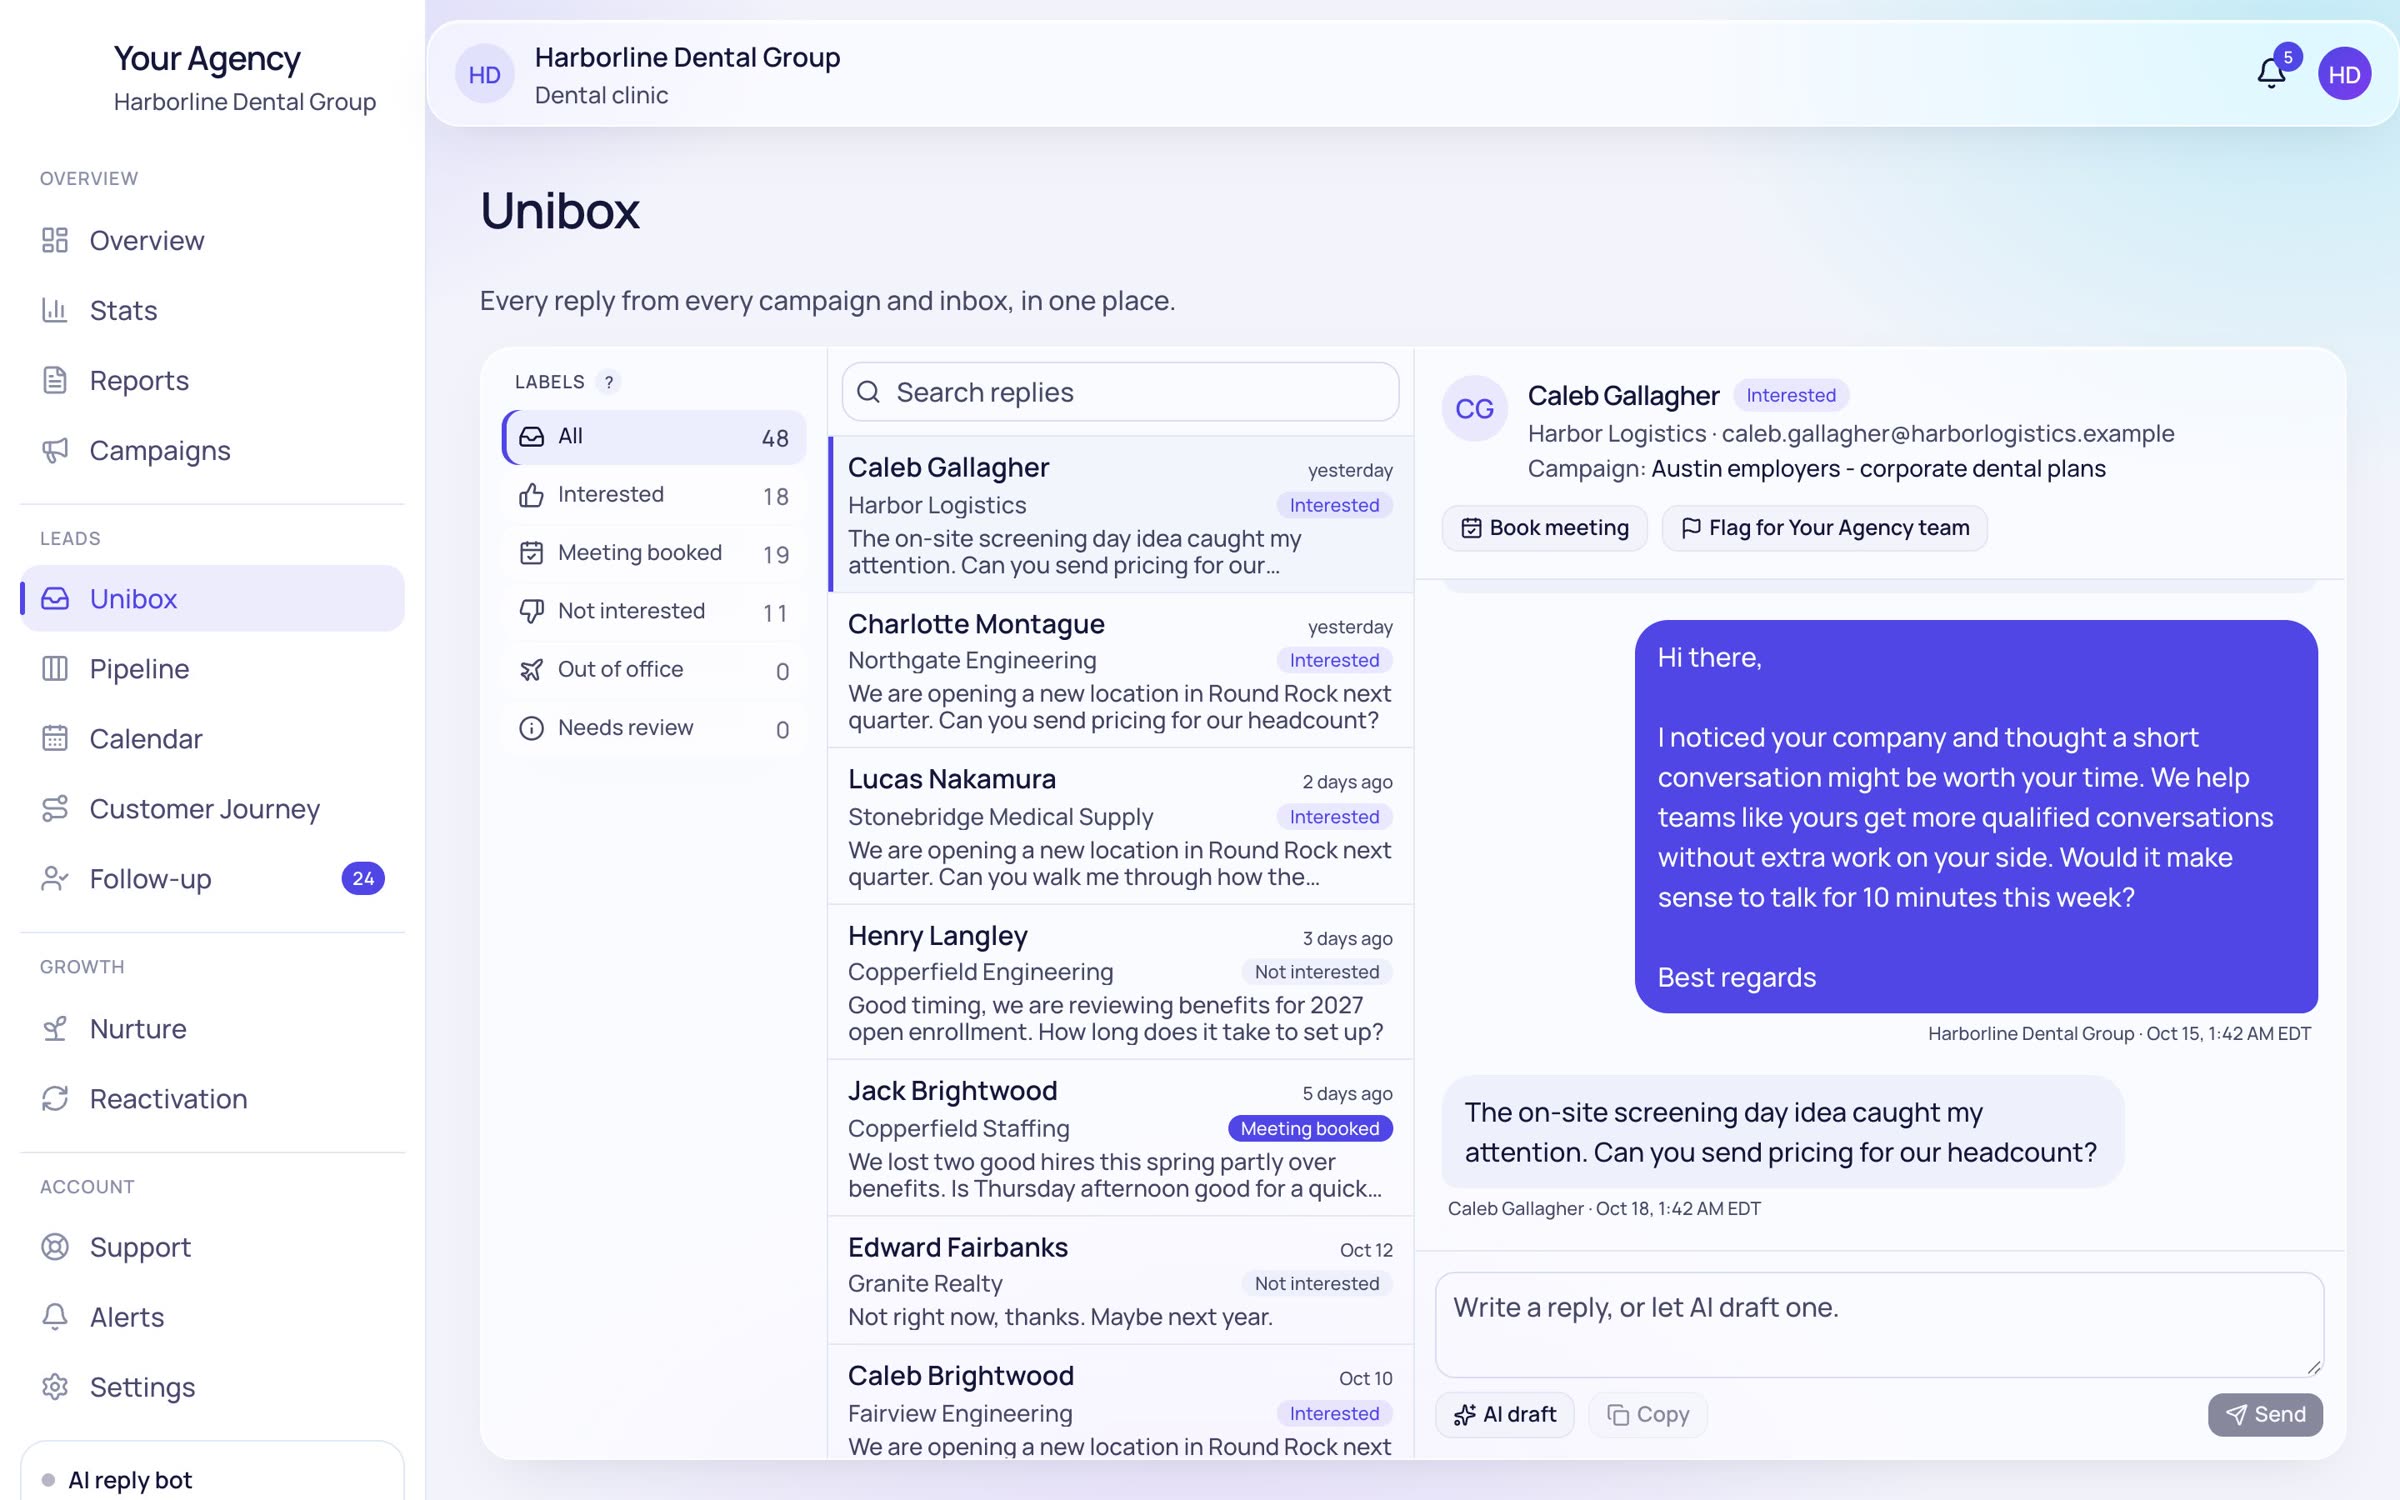Go to Reports in sidebar
The height and width of the screenshot is (1500, 2400).
(212, 380)
